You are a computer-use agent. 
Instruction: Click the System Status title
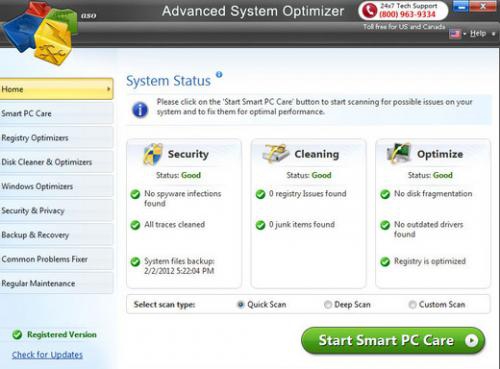click(x=168, y=81)
